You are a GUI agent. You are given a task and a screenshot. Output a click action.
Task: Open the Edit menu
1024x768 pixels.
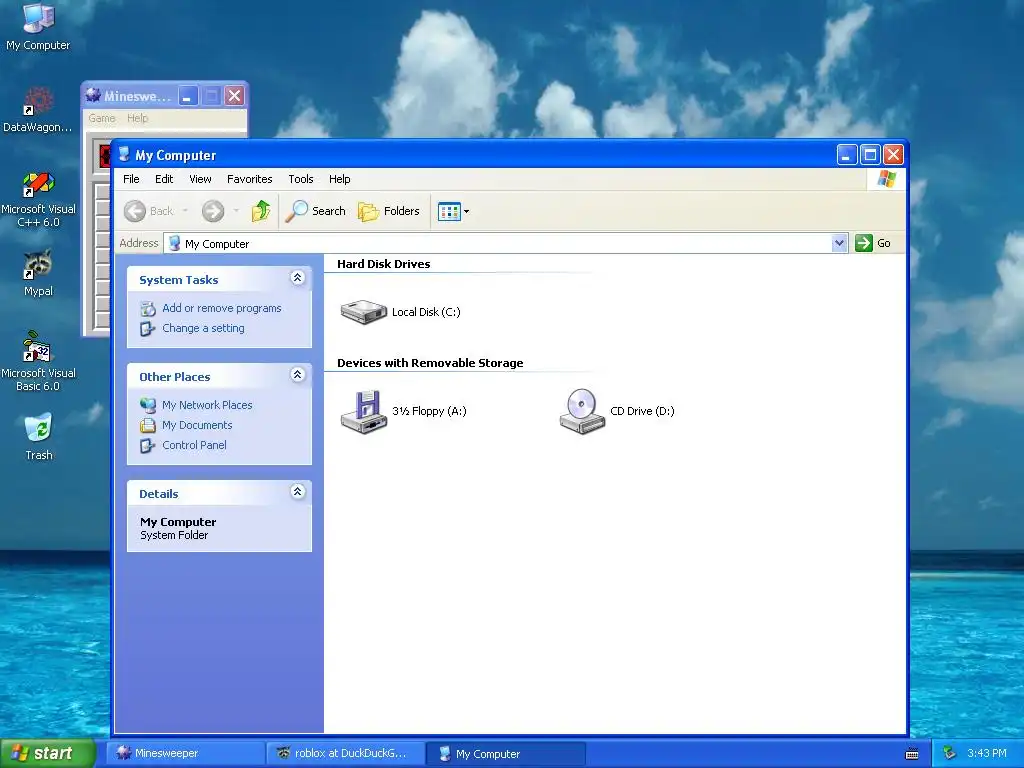(164, 179)
